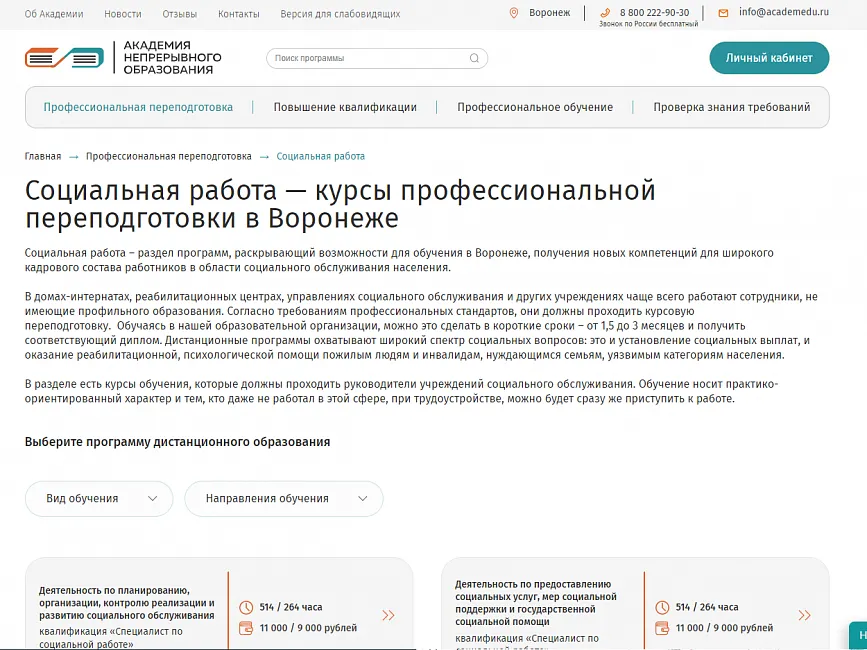Open Об Академии page
The width and height of the screenshot is (867, 650).
54,14
